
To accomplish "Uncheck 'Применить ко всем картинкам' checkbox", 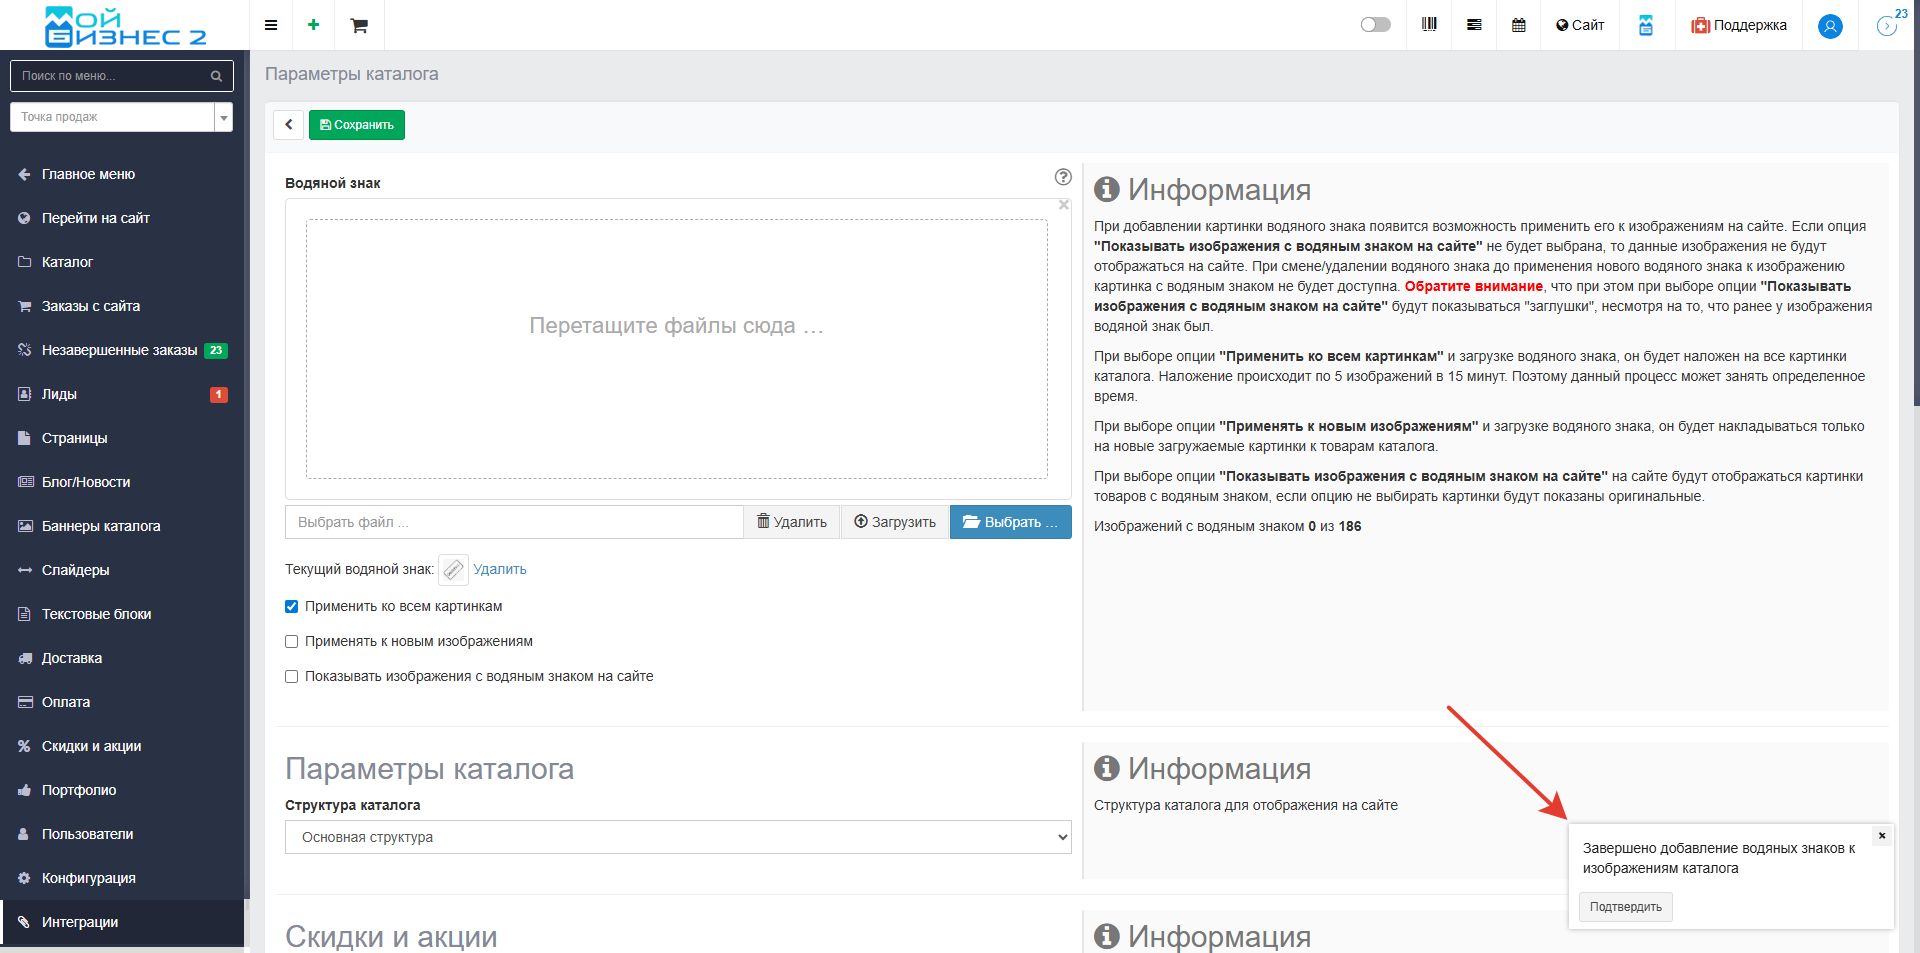I will point(292,607).
